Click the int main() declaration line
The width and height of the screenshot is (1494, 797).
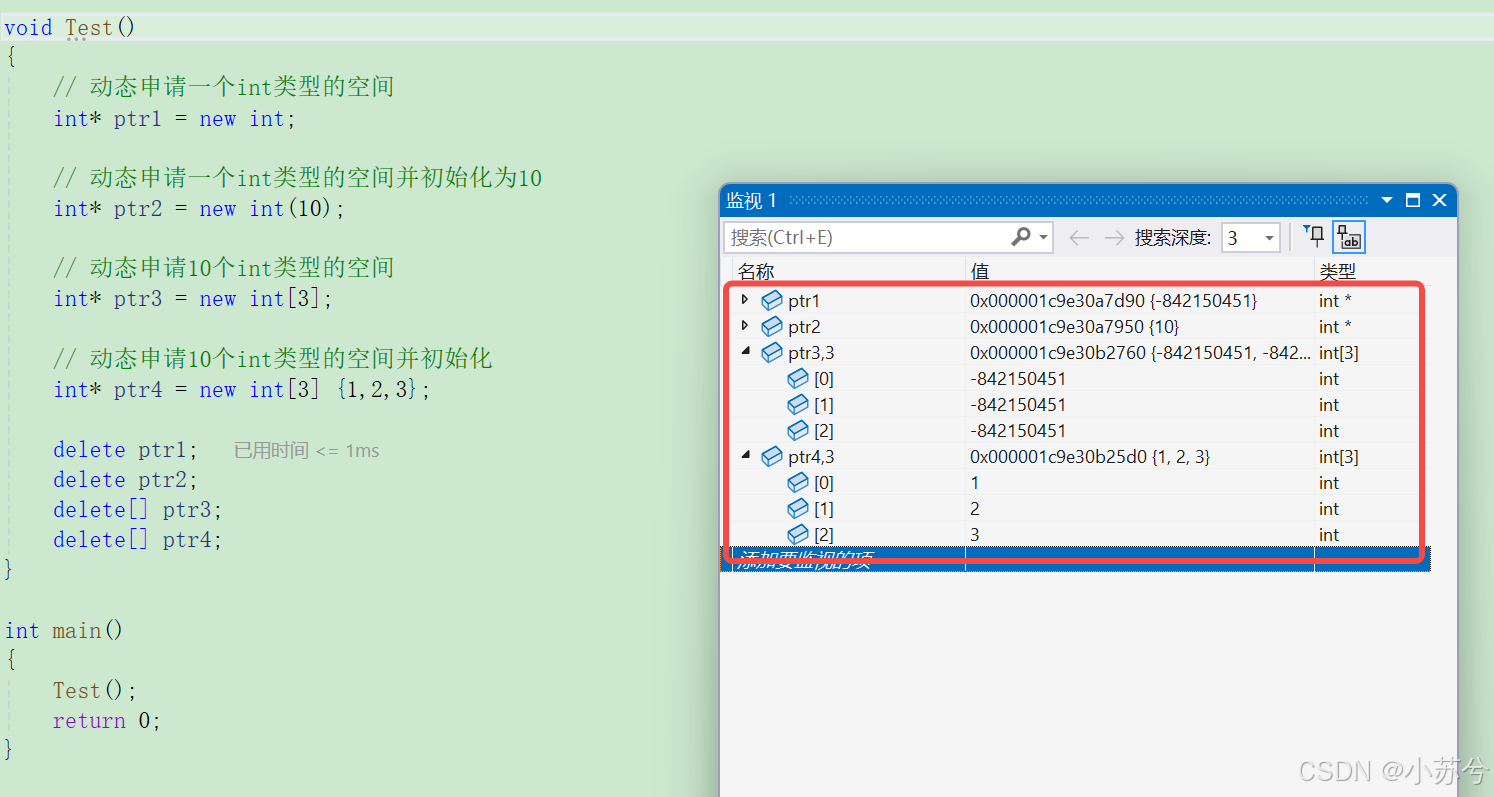64,631
